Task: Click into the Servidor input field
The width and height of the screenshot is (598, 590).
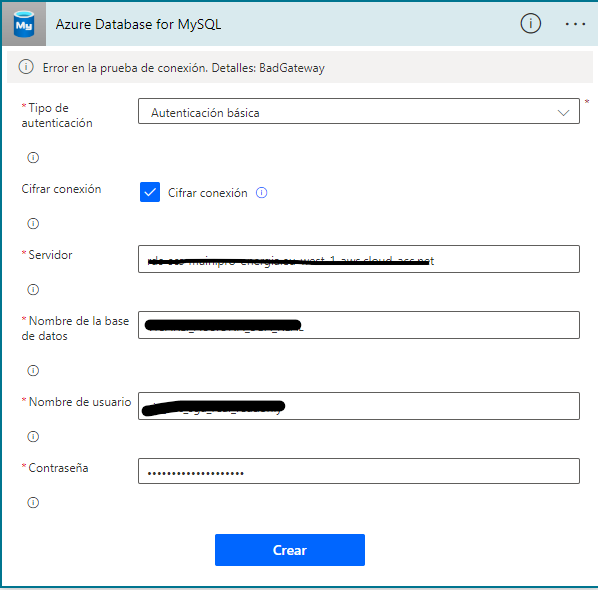Action: [359, 259]
